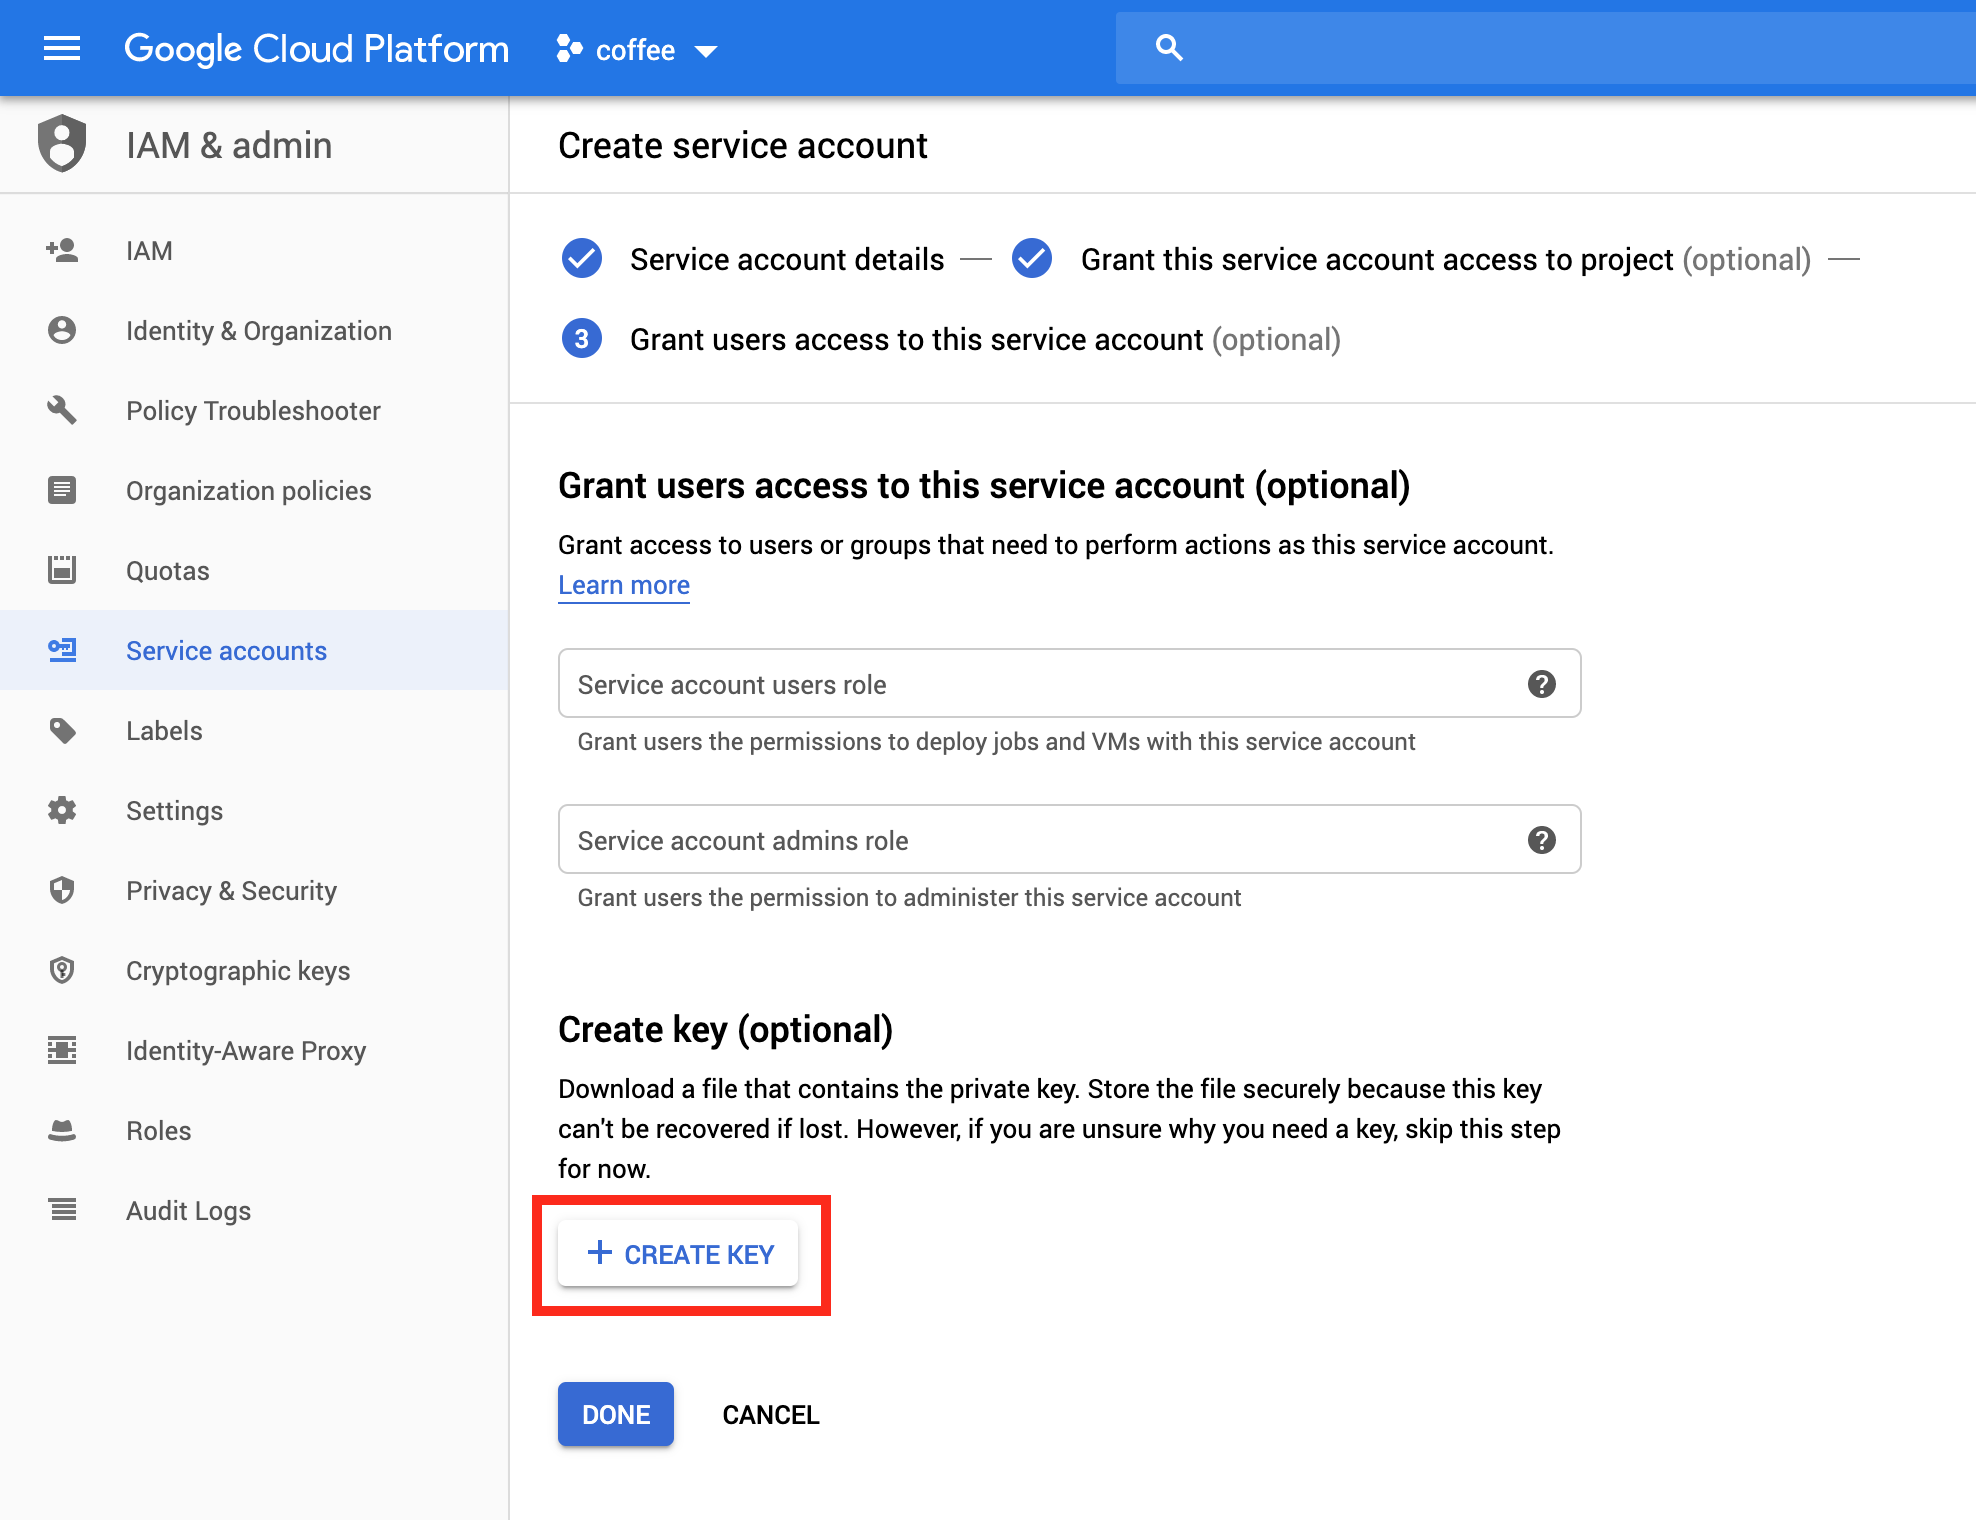Click the CANCEL button
Image resolution: width=1976 pixels, height=1520 pixels.
click(771, 1414)
